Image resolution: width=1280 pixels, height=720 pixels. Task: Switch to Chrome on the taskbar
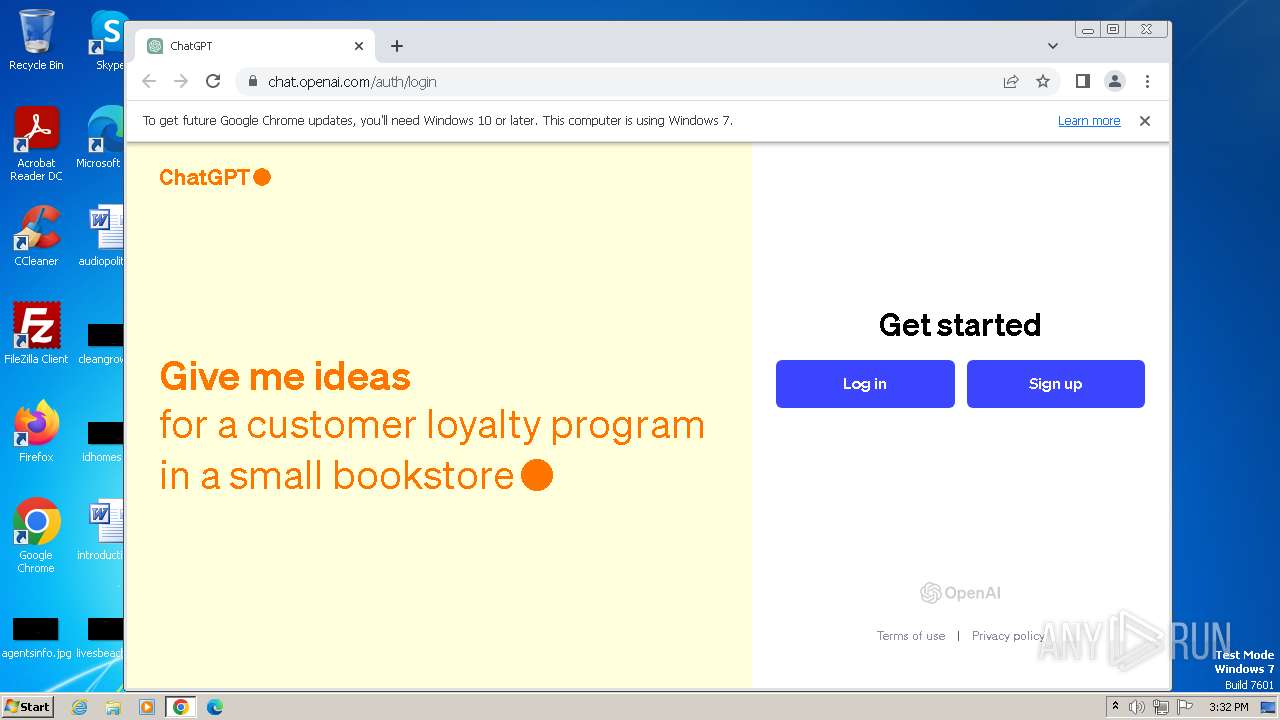(x=181, y=707)
